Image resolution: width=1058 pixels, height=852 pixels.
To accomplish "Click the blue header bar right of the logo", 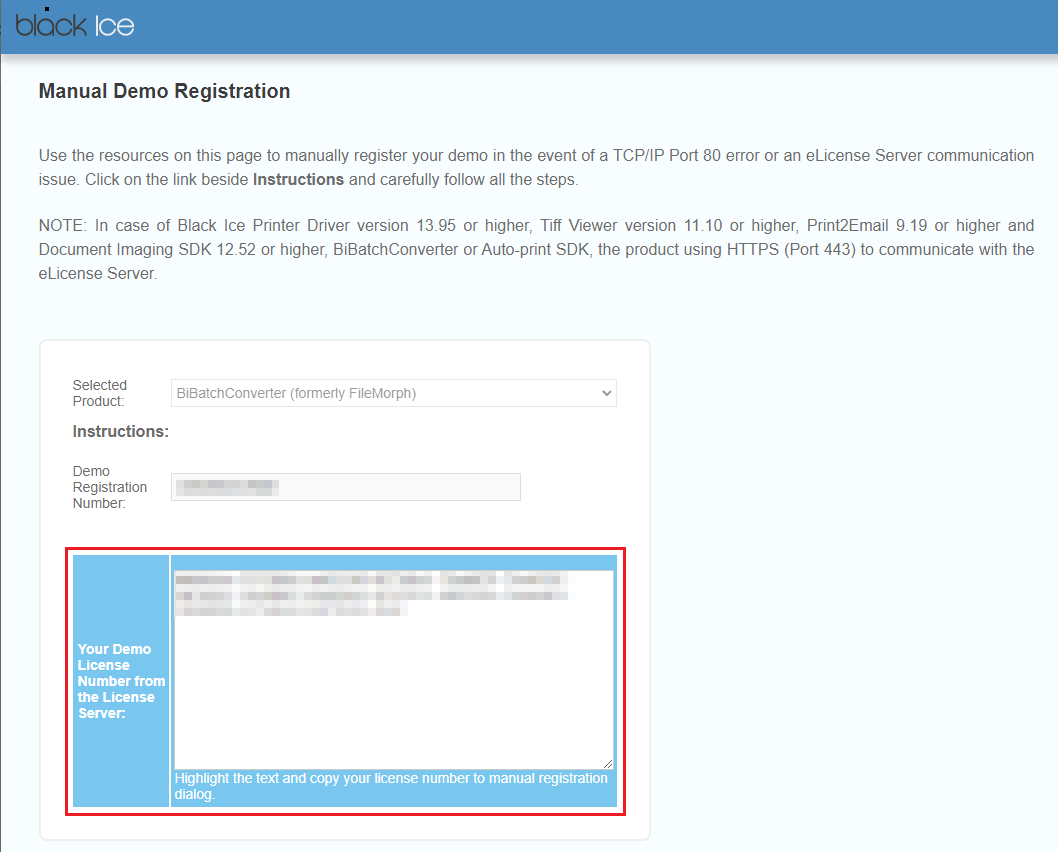I will pos(600,26).
